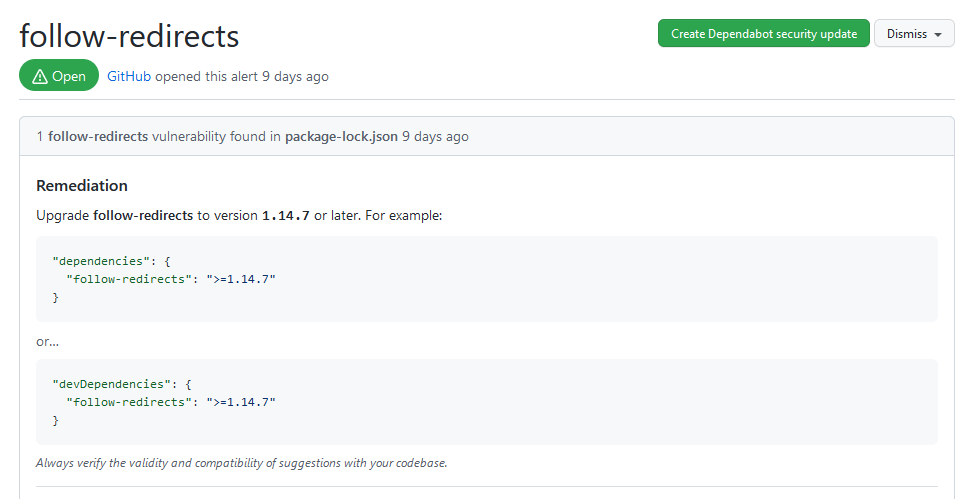Click the italic 'Always verify the validity' note

point(241,463)
